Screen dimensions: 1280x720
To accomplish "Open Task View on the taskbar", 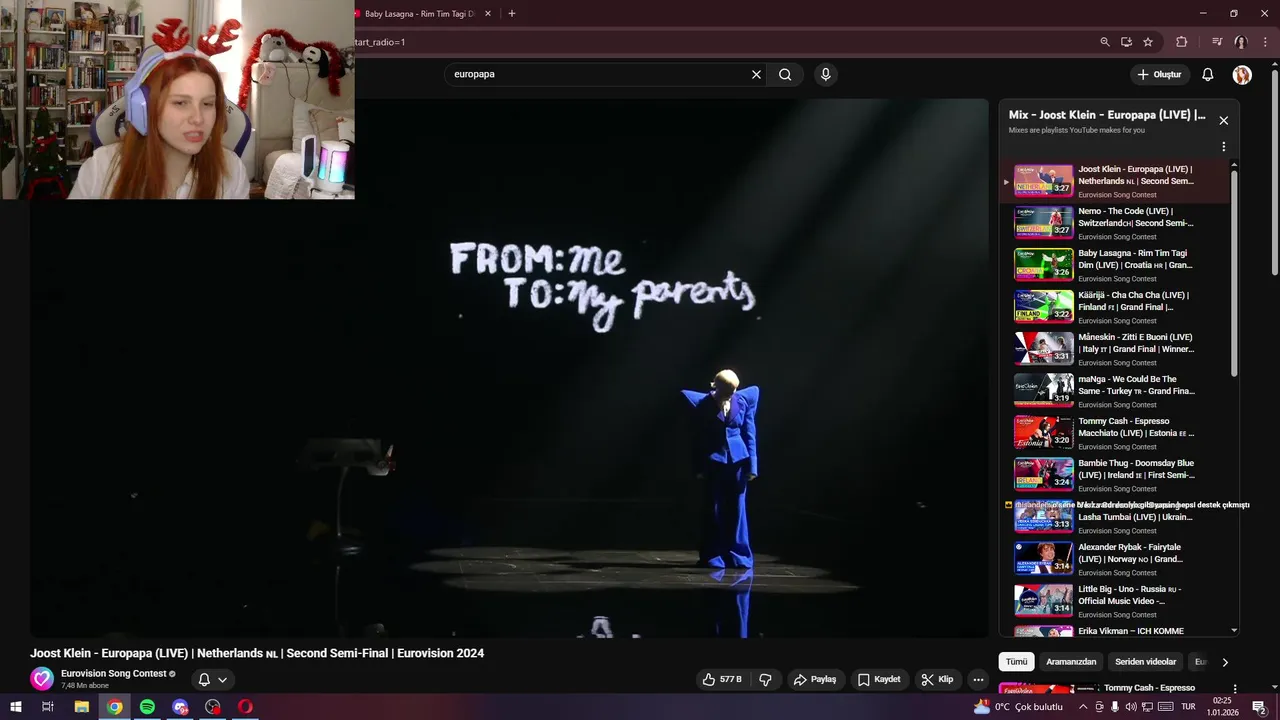I will point(47,707).
